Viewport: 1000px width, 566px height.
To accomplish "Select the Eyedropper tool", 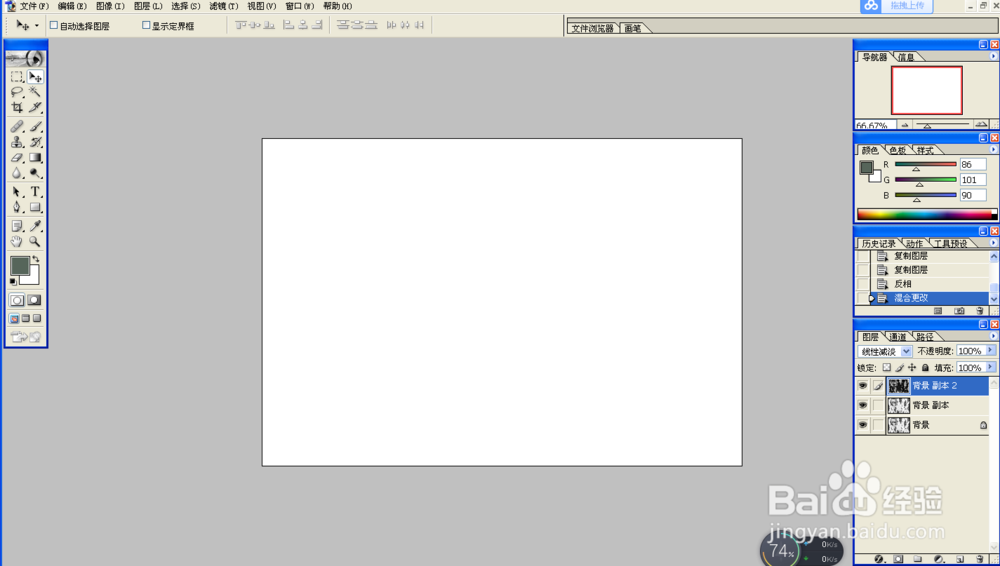I will (x=35, y=226).
